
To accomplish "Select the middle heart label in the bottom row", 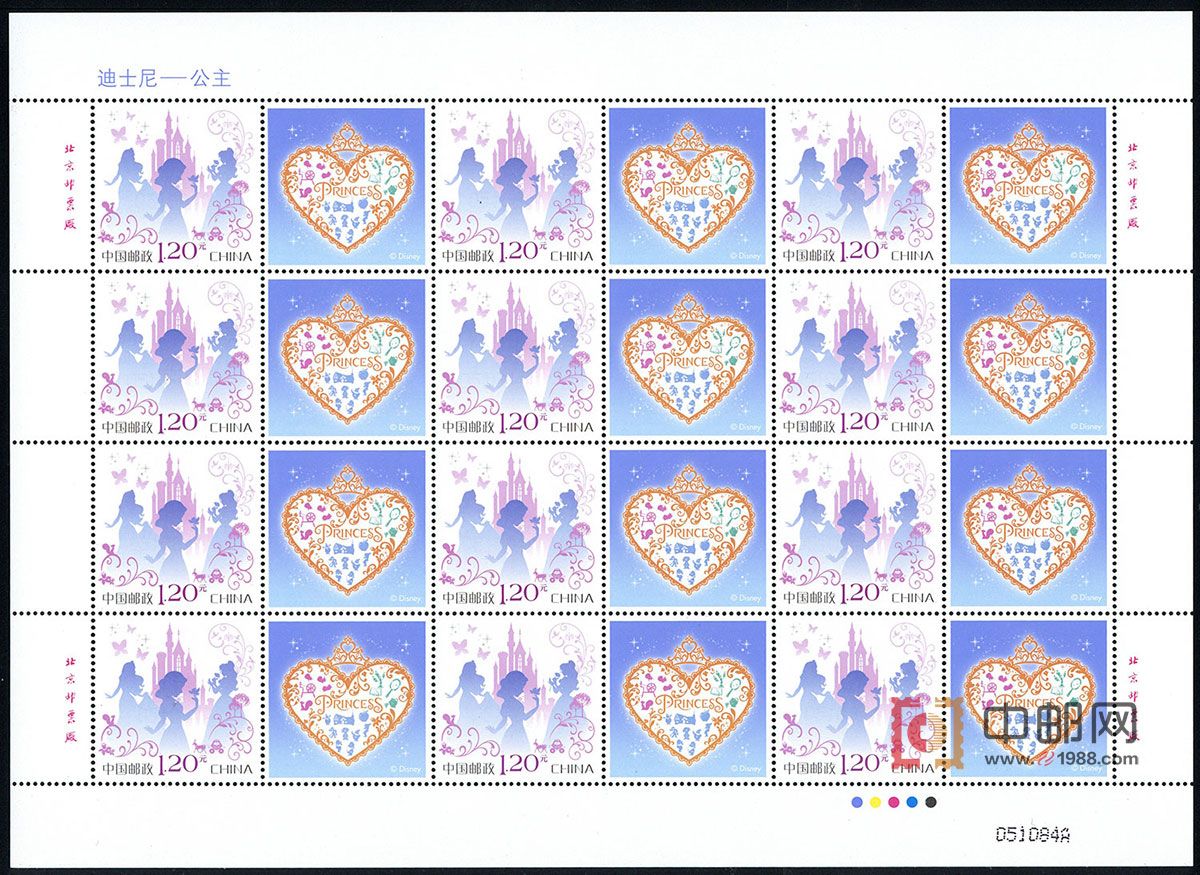I will tap(687, 699).
